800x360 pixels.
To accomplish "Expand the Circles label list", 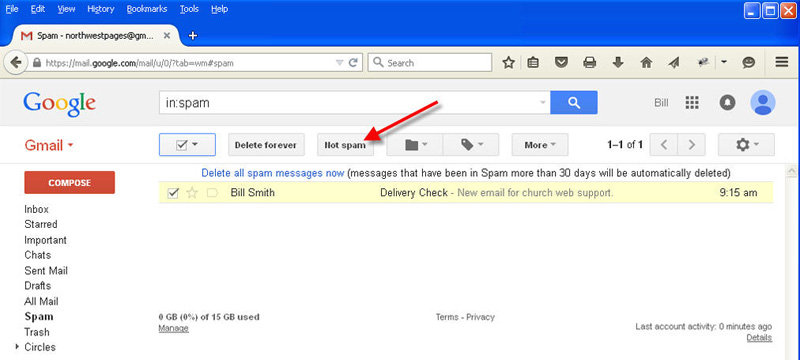I will (18, 347).
